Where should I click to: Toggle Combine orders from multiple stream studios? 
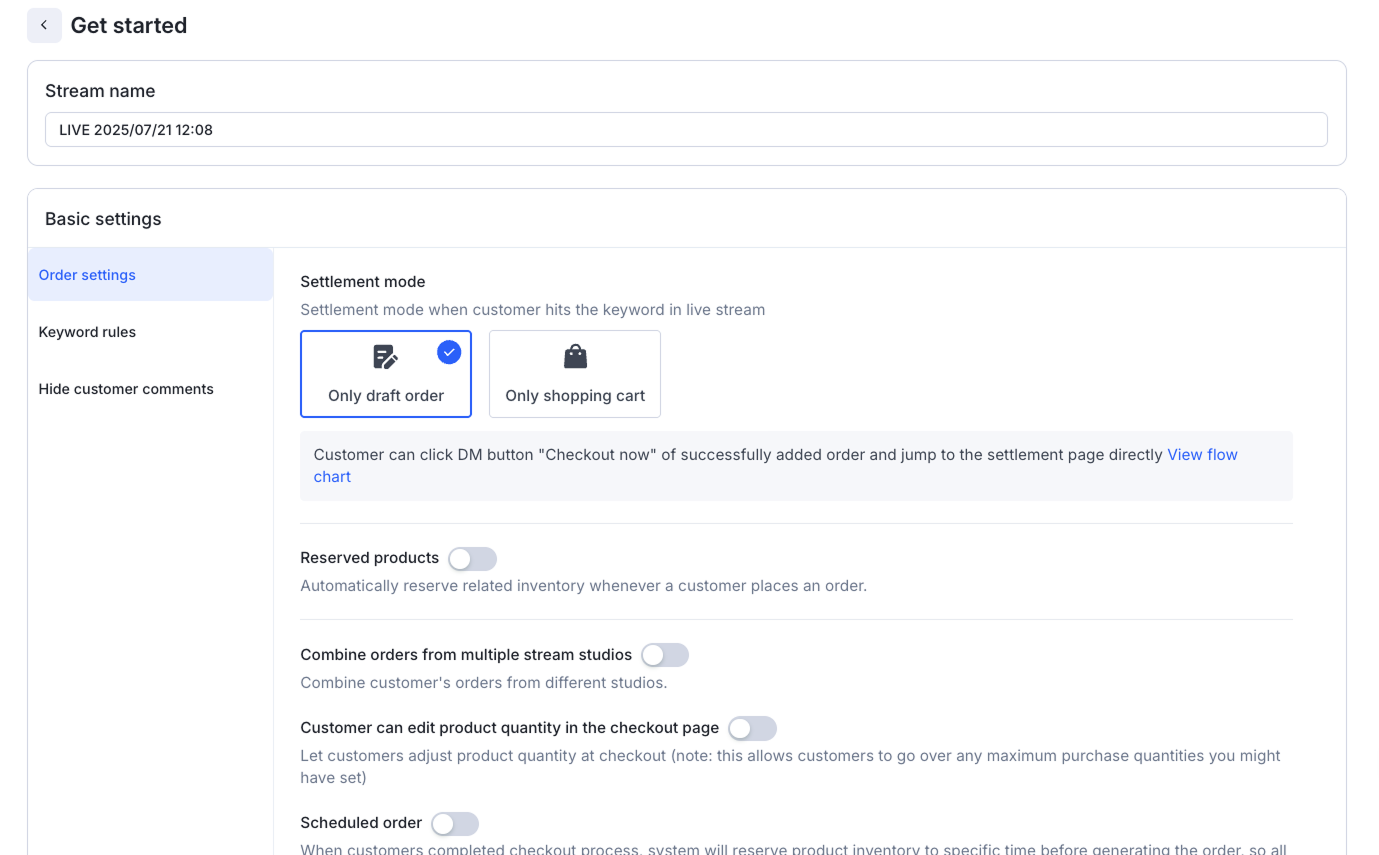(665, 655)
